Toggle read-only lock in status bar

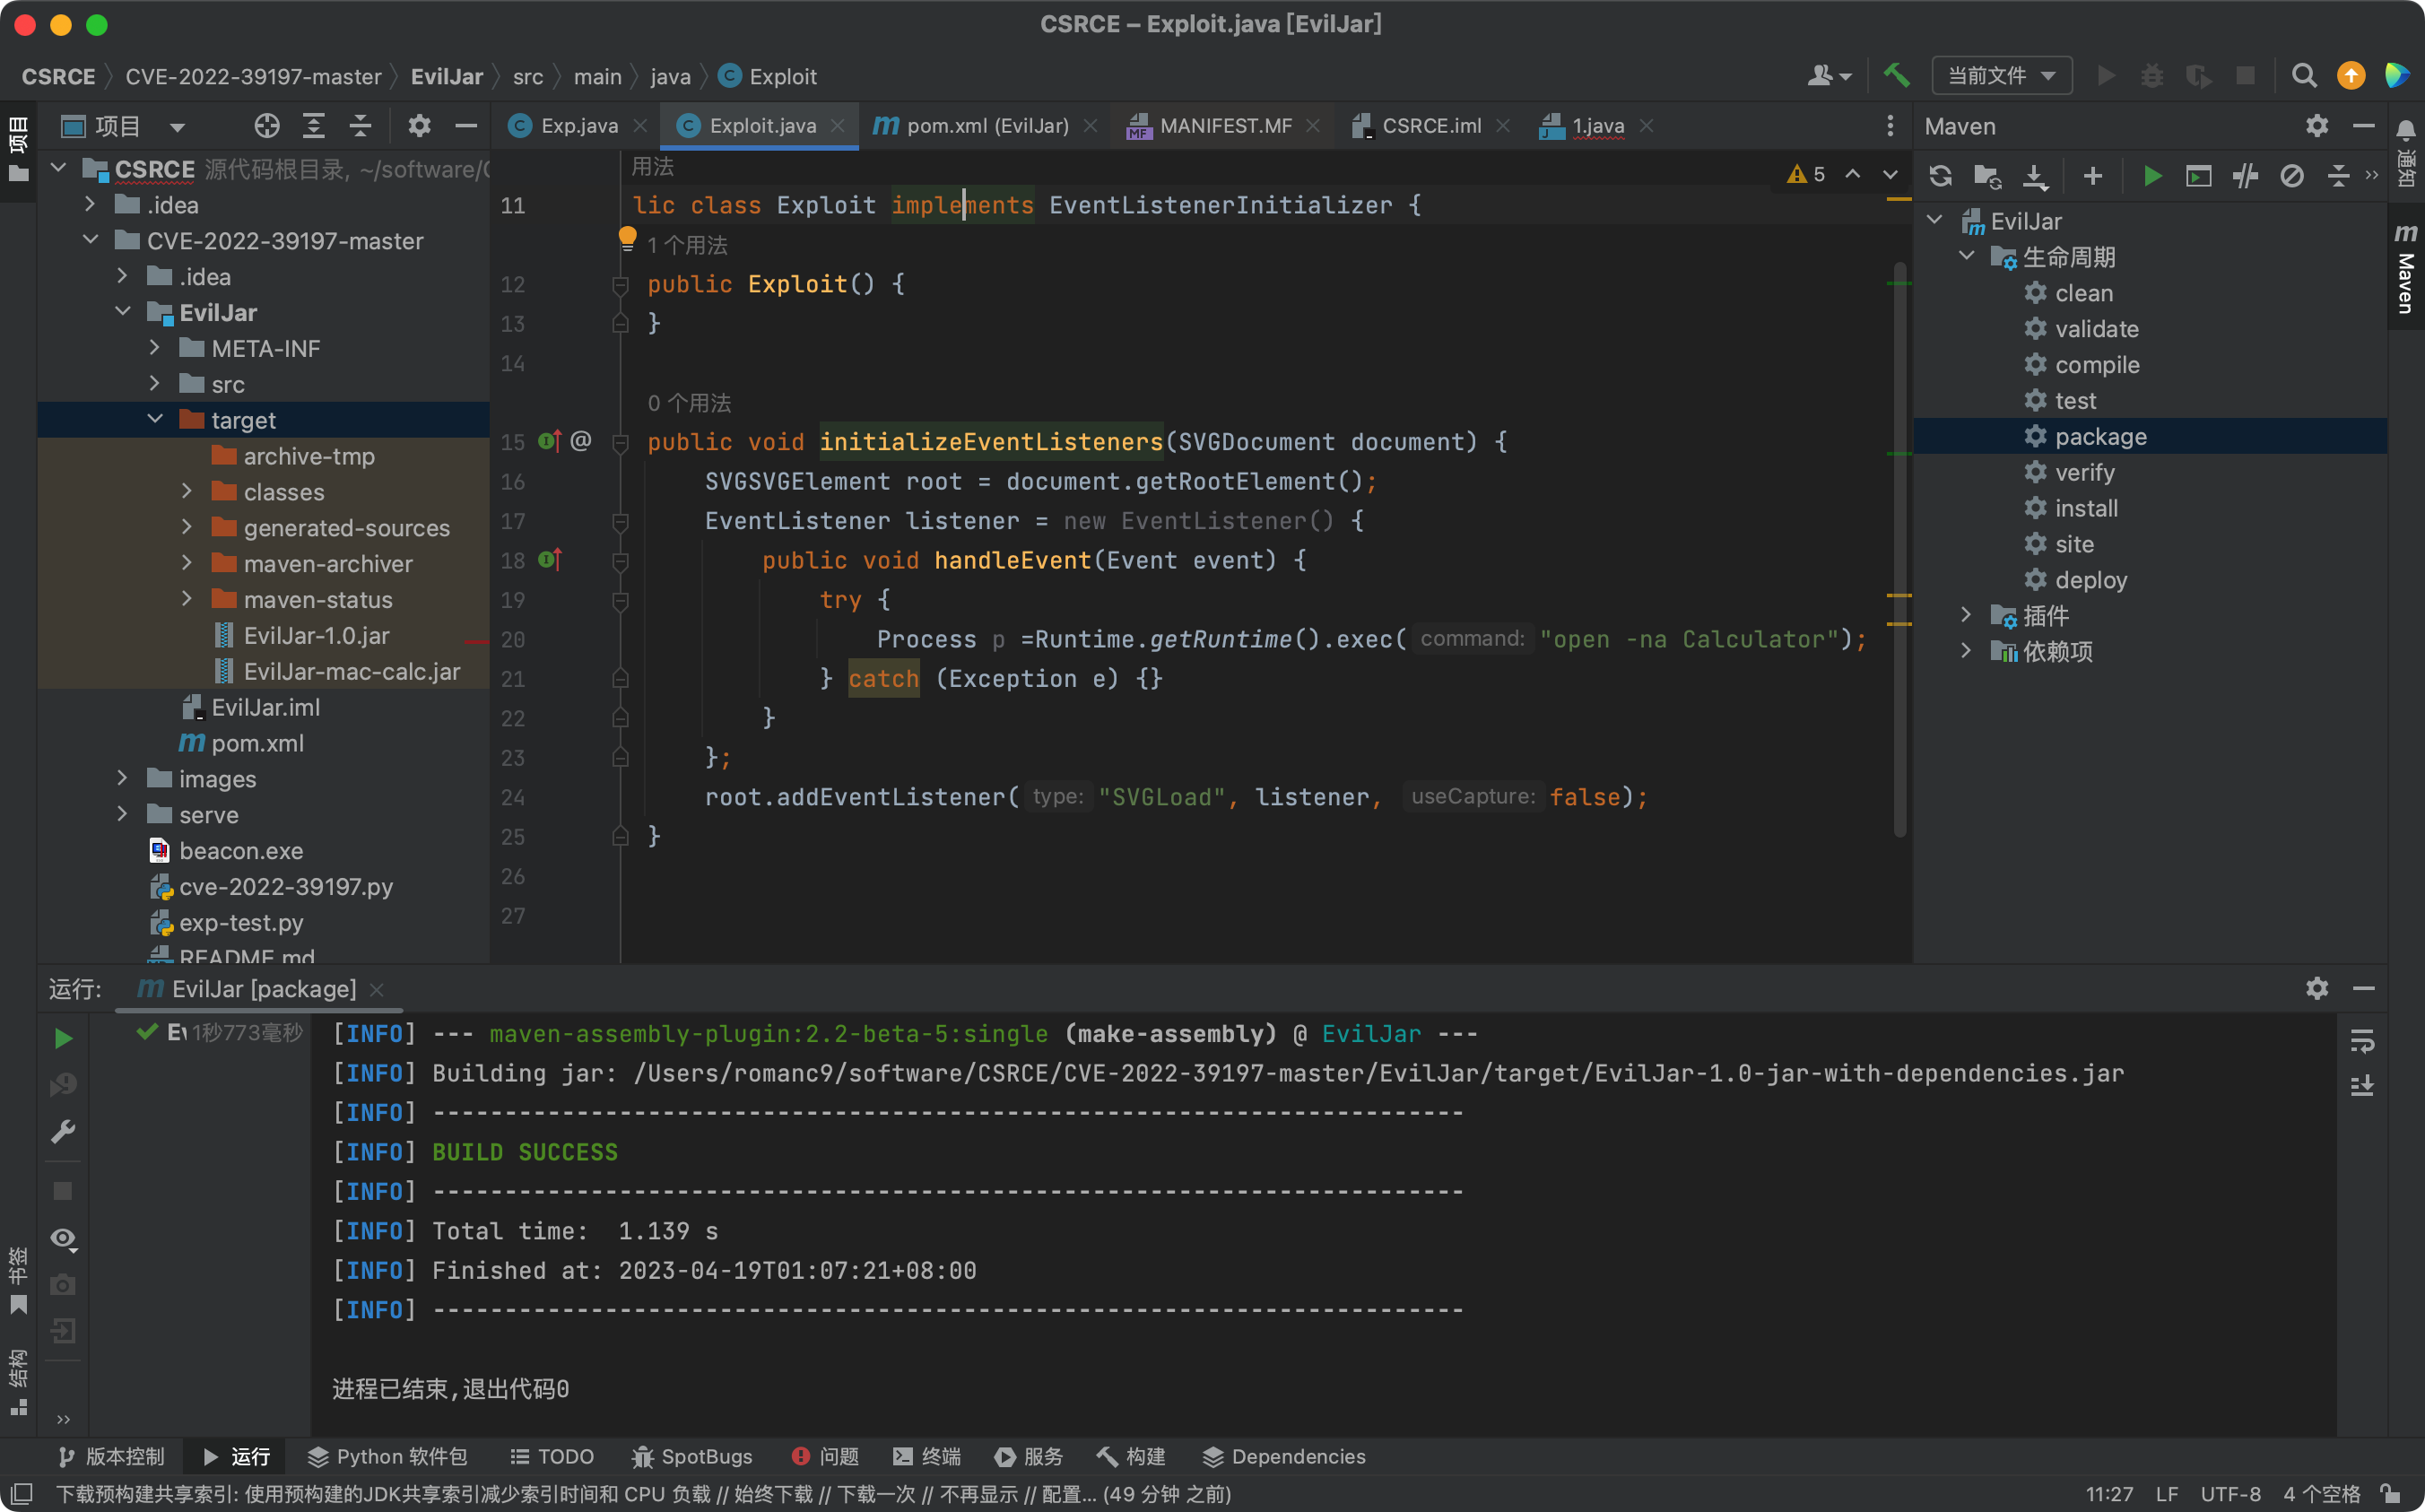(2391, 1494)
